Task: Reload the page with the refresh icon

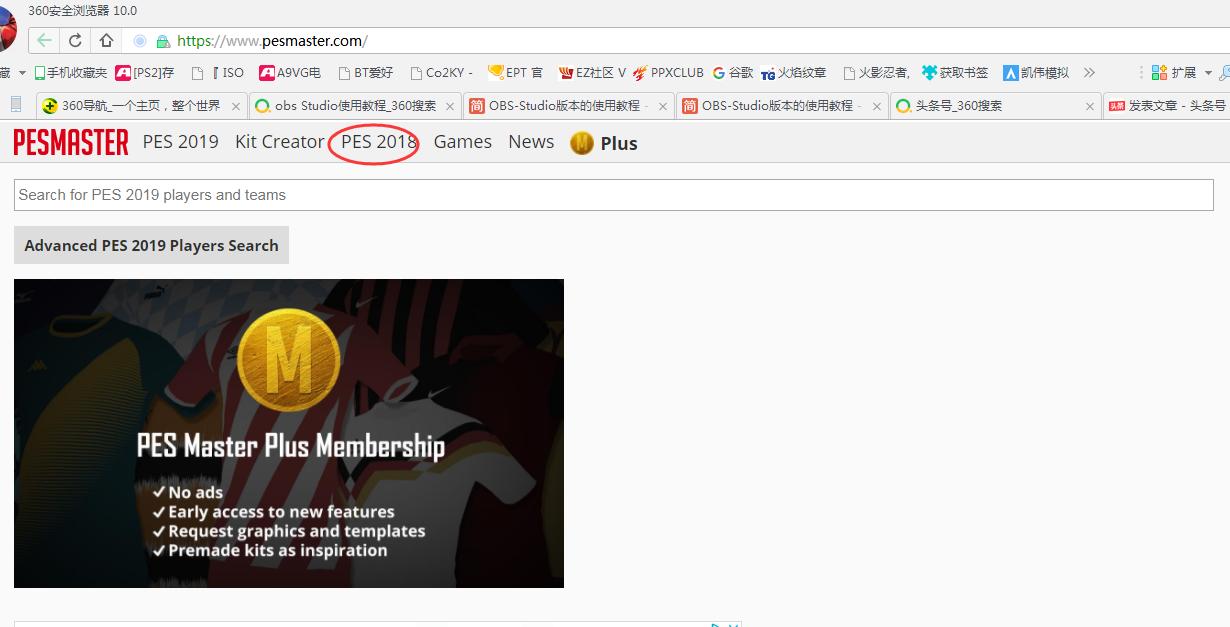Action: click(x=75, y=41)
